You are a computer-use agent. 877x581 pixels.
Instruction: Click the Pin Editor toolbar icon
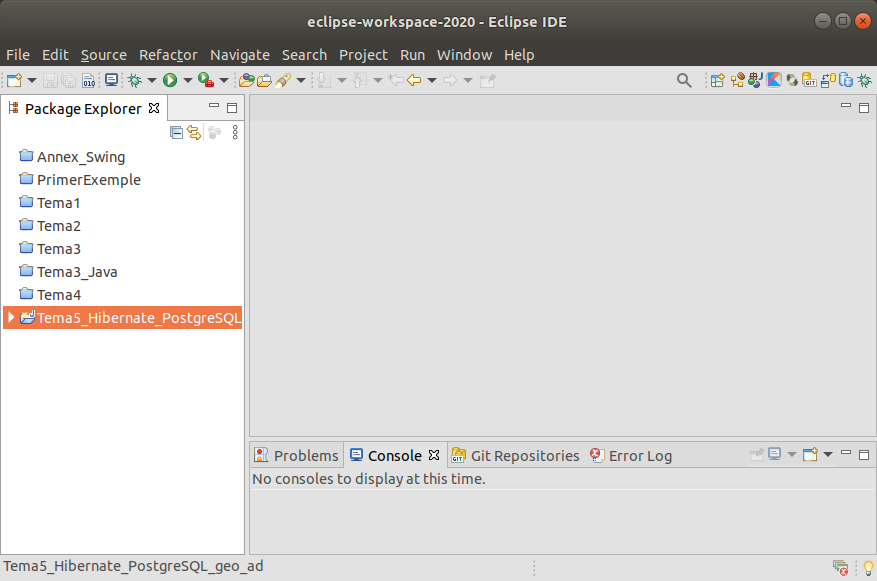pos(488,81)
